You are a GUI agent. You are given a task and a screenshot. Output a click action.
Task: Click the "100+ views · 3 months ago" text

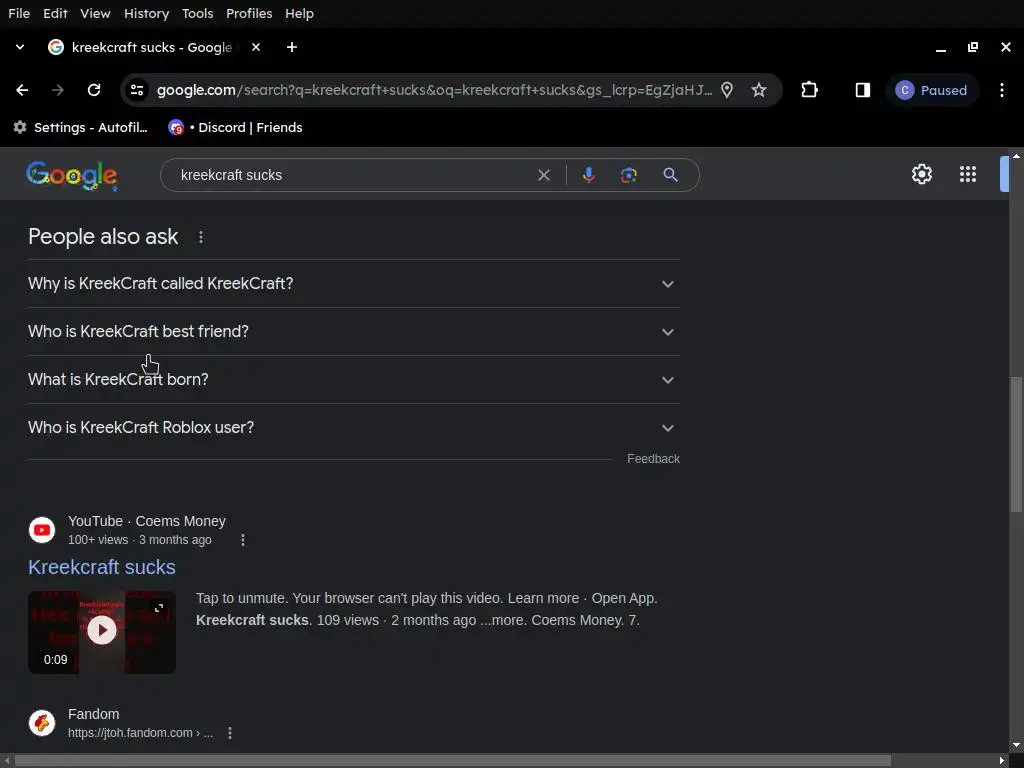140,540
